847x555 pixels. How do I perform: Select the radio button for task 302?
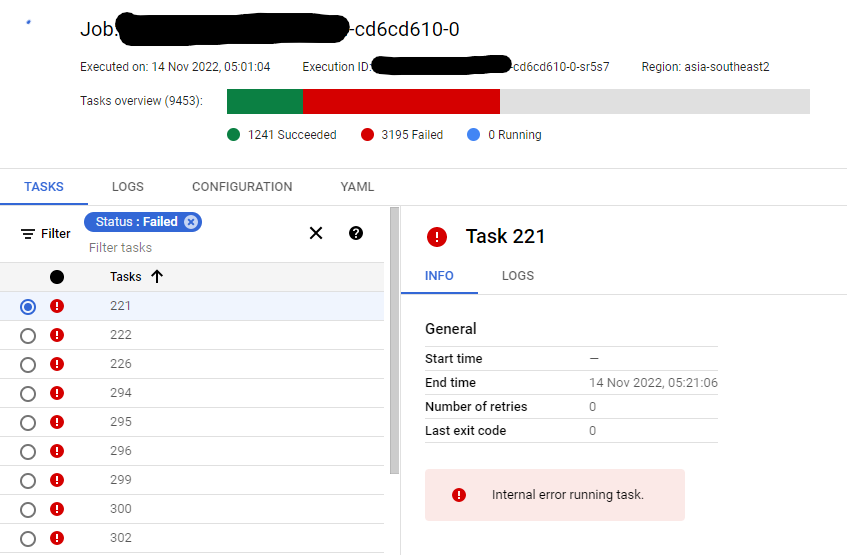click(x=28, y=539)
